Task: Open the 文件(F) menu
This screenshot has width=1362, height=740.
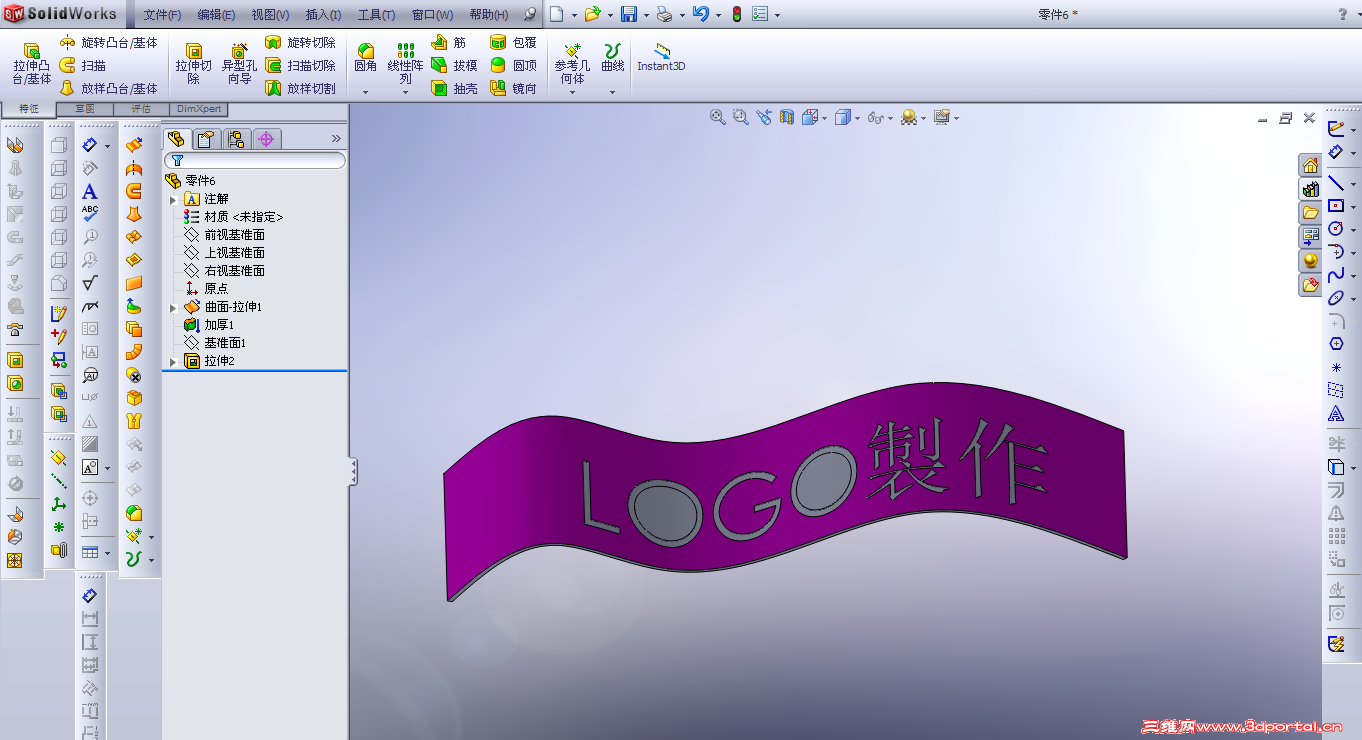Action: pyautogui.click(x=163, y=15)
